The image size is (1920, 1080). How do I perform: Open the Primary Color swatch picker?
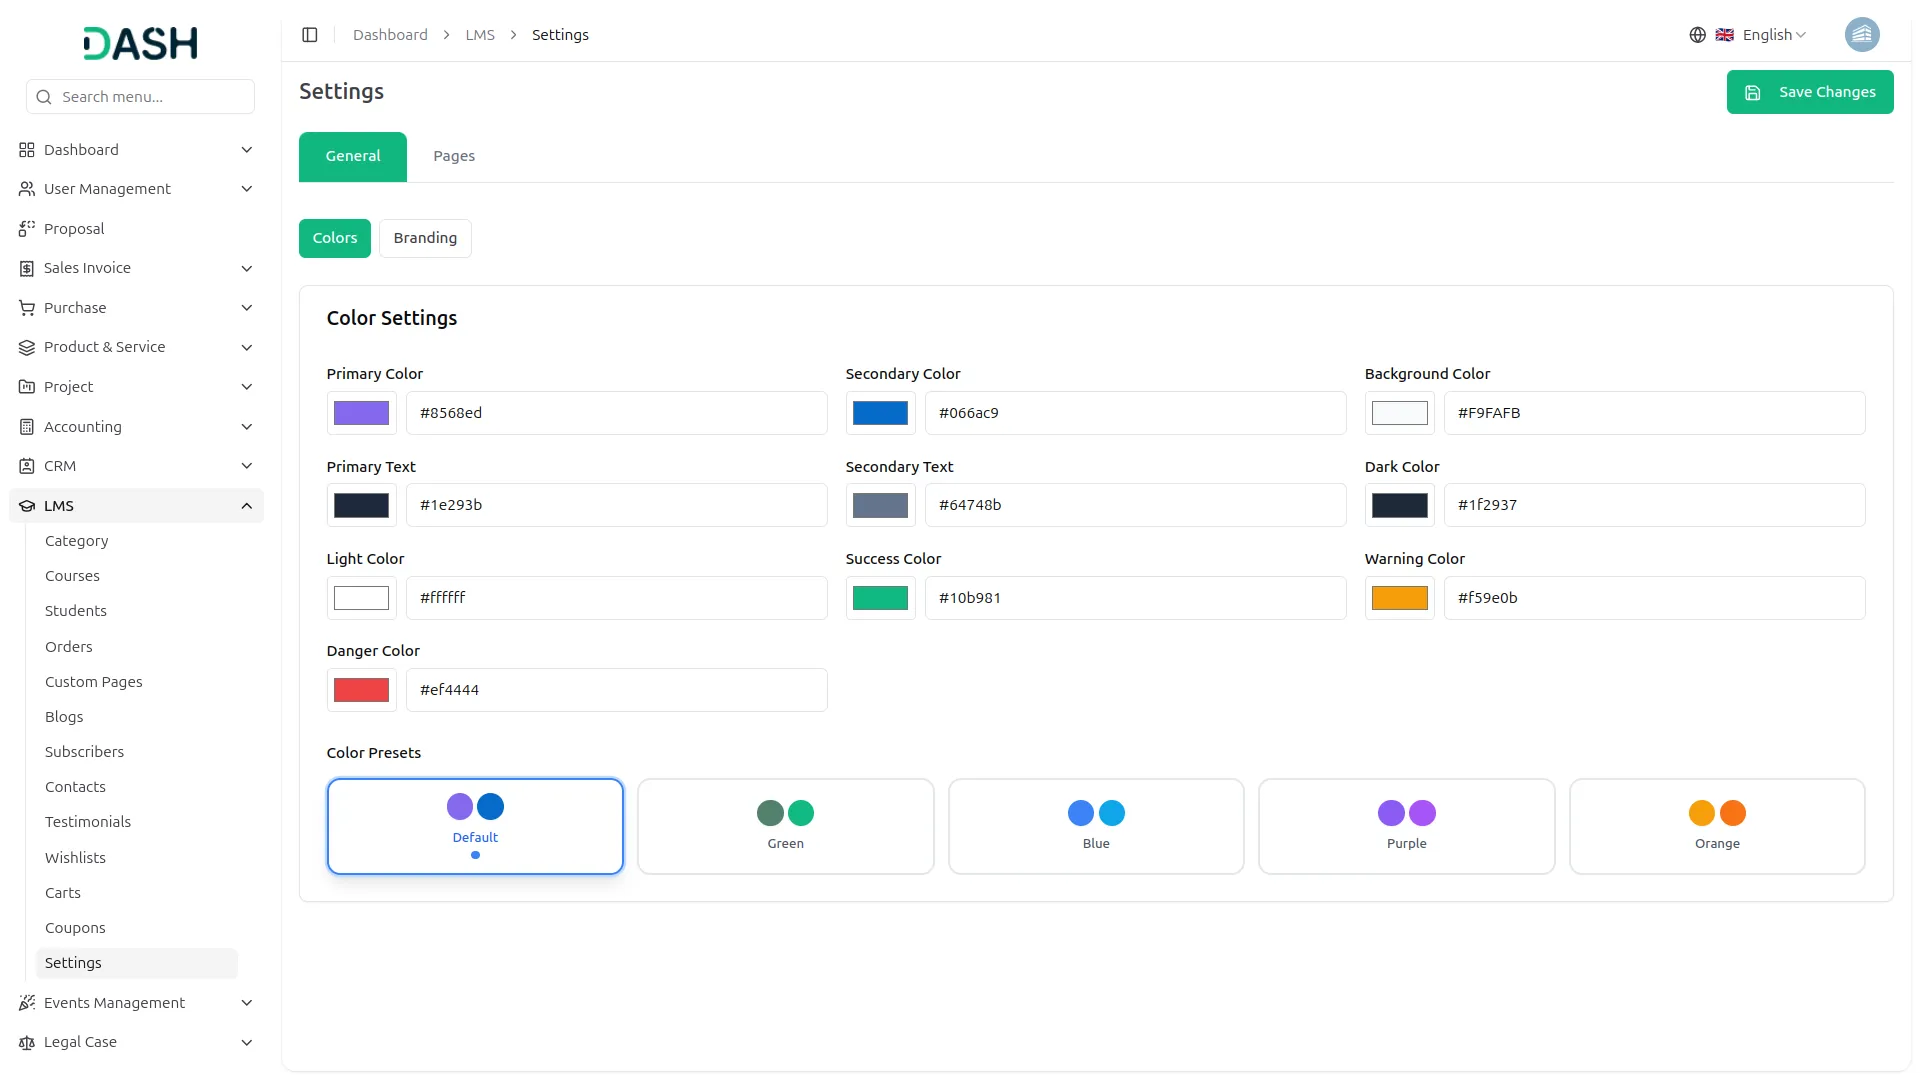[361, 413]
